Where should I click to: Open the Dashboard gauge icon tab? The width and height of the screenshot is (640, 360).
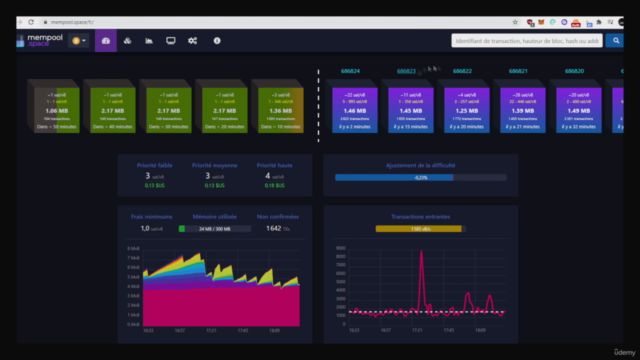point(106,41)
